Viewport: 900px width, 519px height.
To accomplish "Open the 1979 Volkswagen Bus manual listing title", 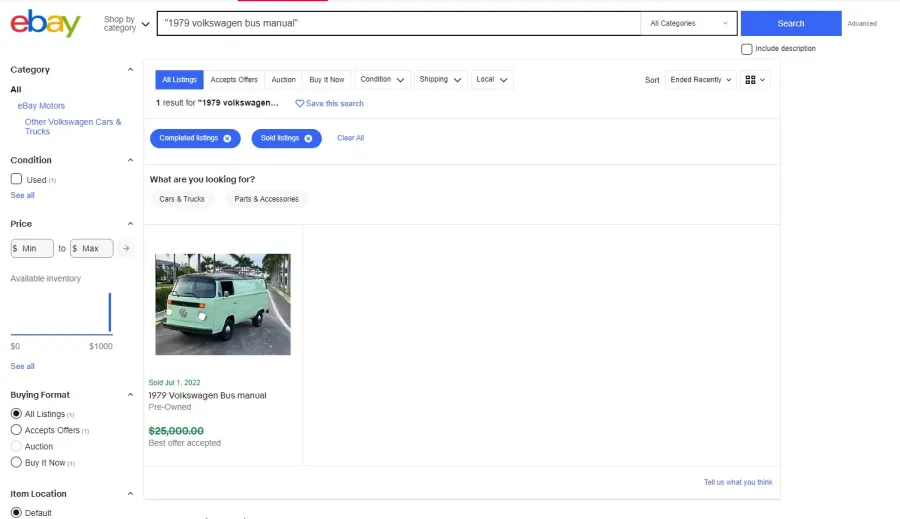I will click(207, 396).
